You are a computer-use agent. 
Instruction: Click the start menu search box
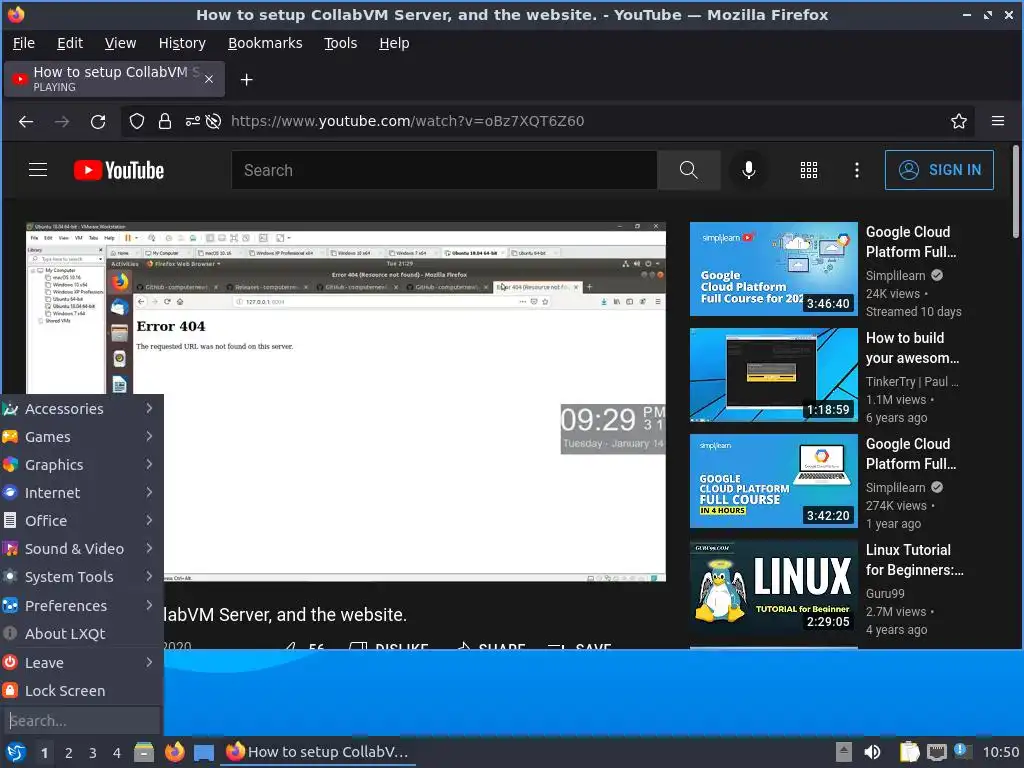82,721
